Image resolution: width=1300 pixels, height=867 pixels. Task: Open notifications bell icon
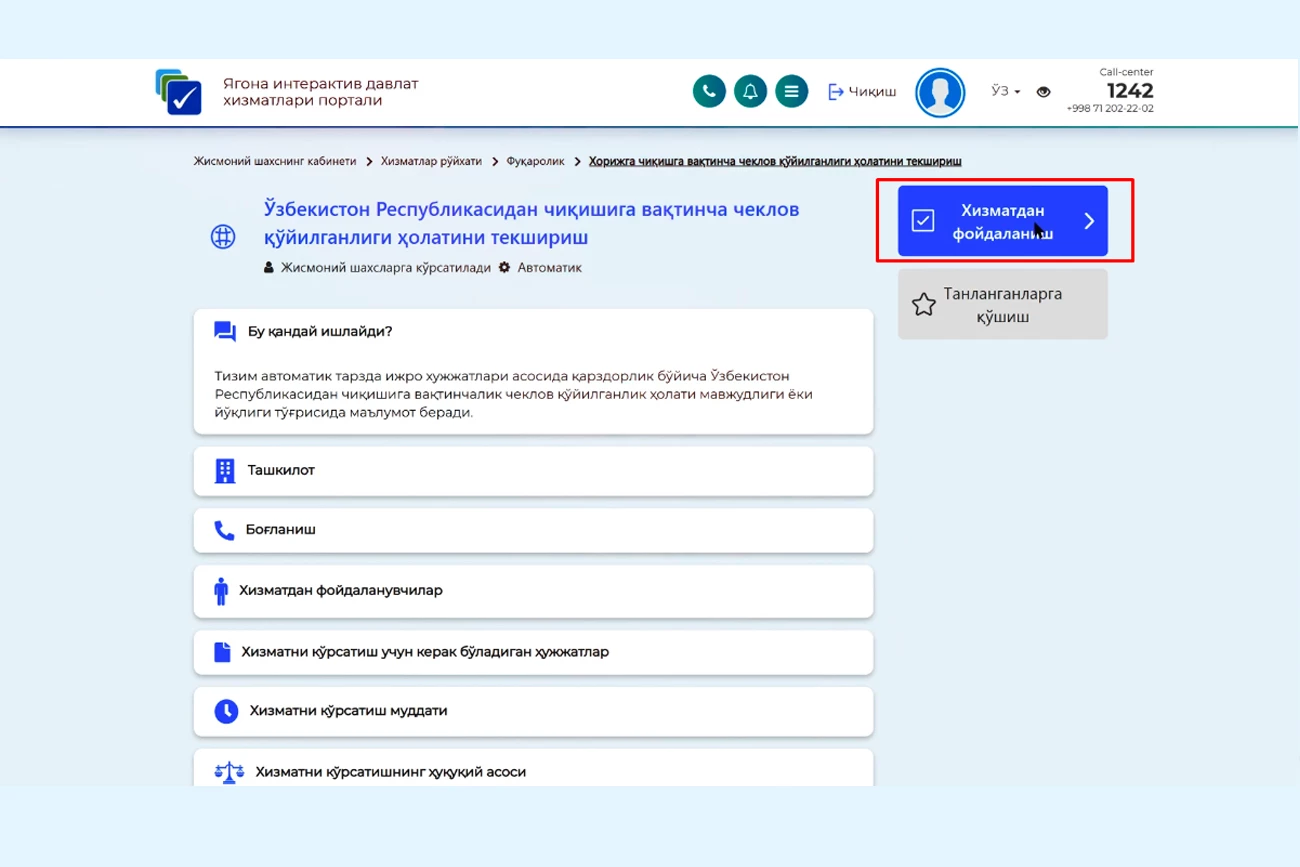click(750, 92)
